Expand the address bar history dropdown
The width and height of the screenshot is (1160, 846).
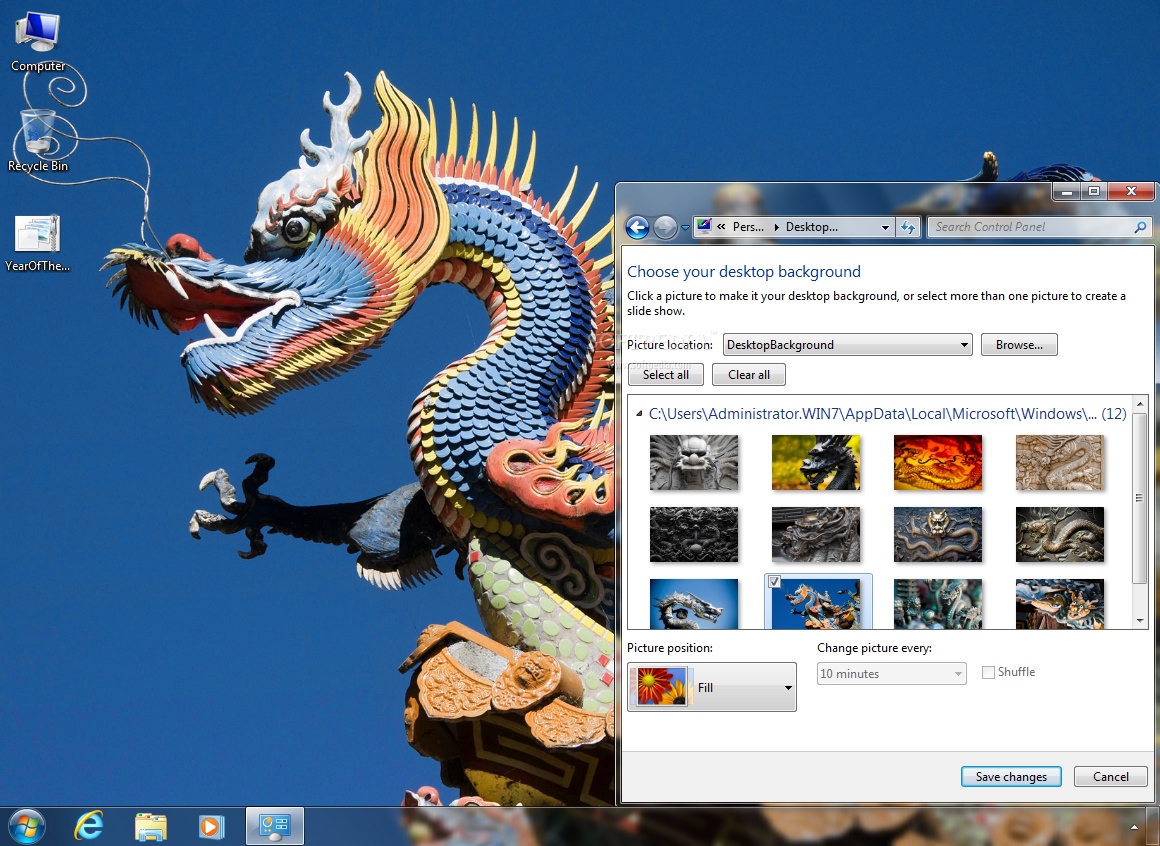[x=885, y=227]
